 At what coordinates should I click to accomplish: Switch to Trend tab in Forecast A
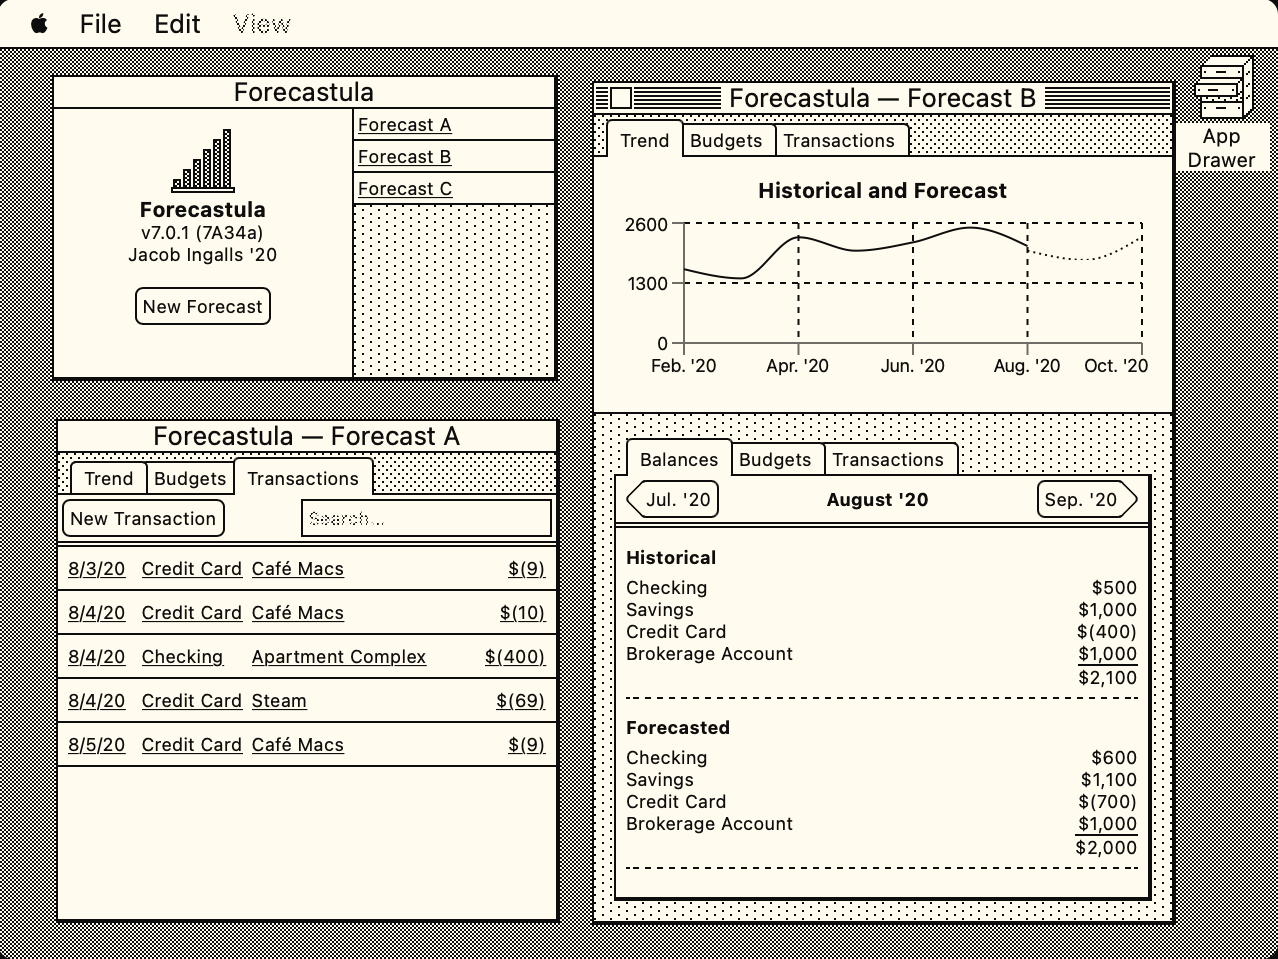tap(109, 479)
